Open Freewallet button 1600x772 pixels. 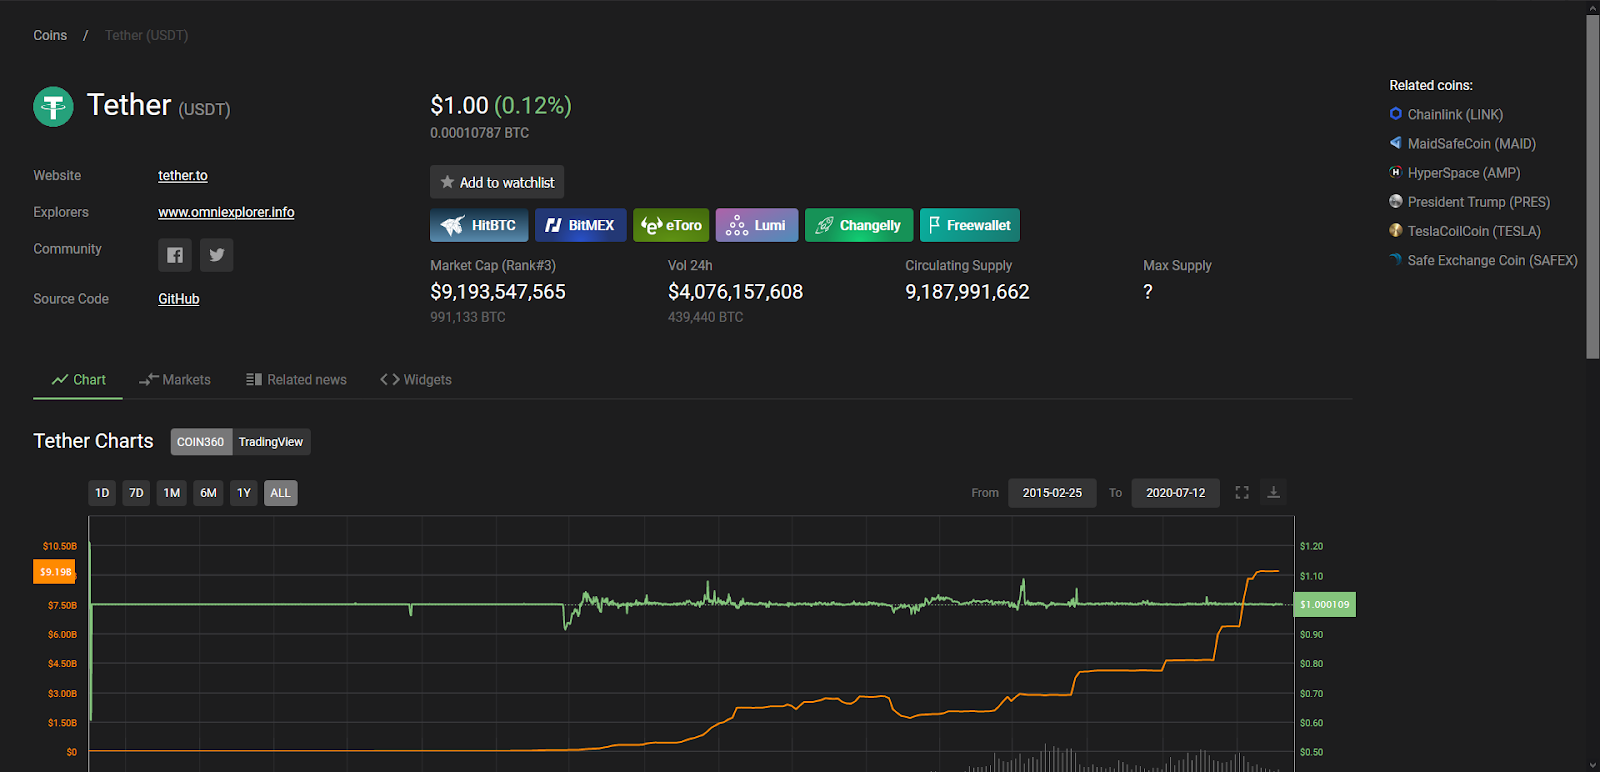point(970,225)
